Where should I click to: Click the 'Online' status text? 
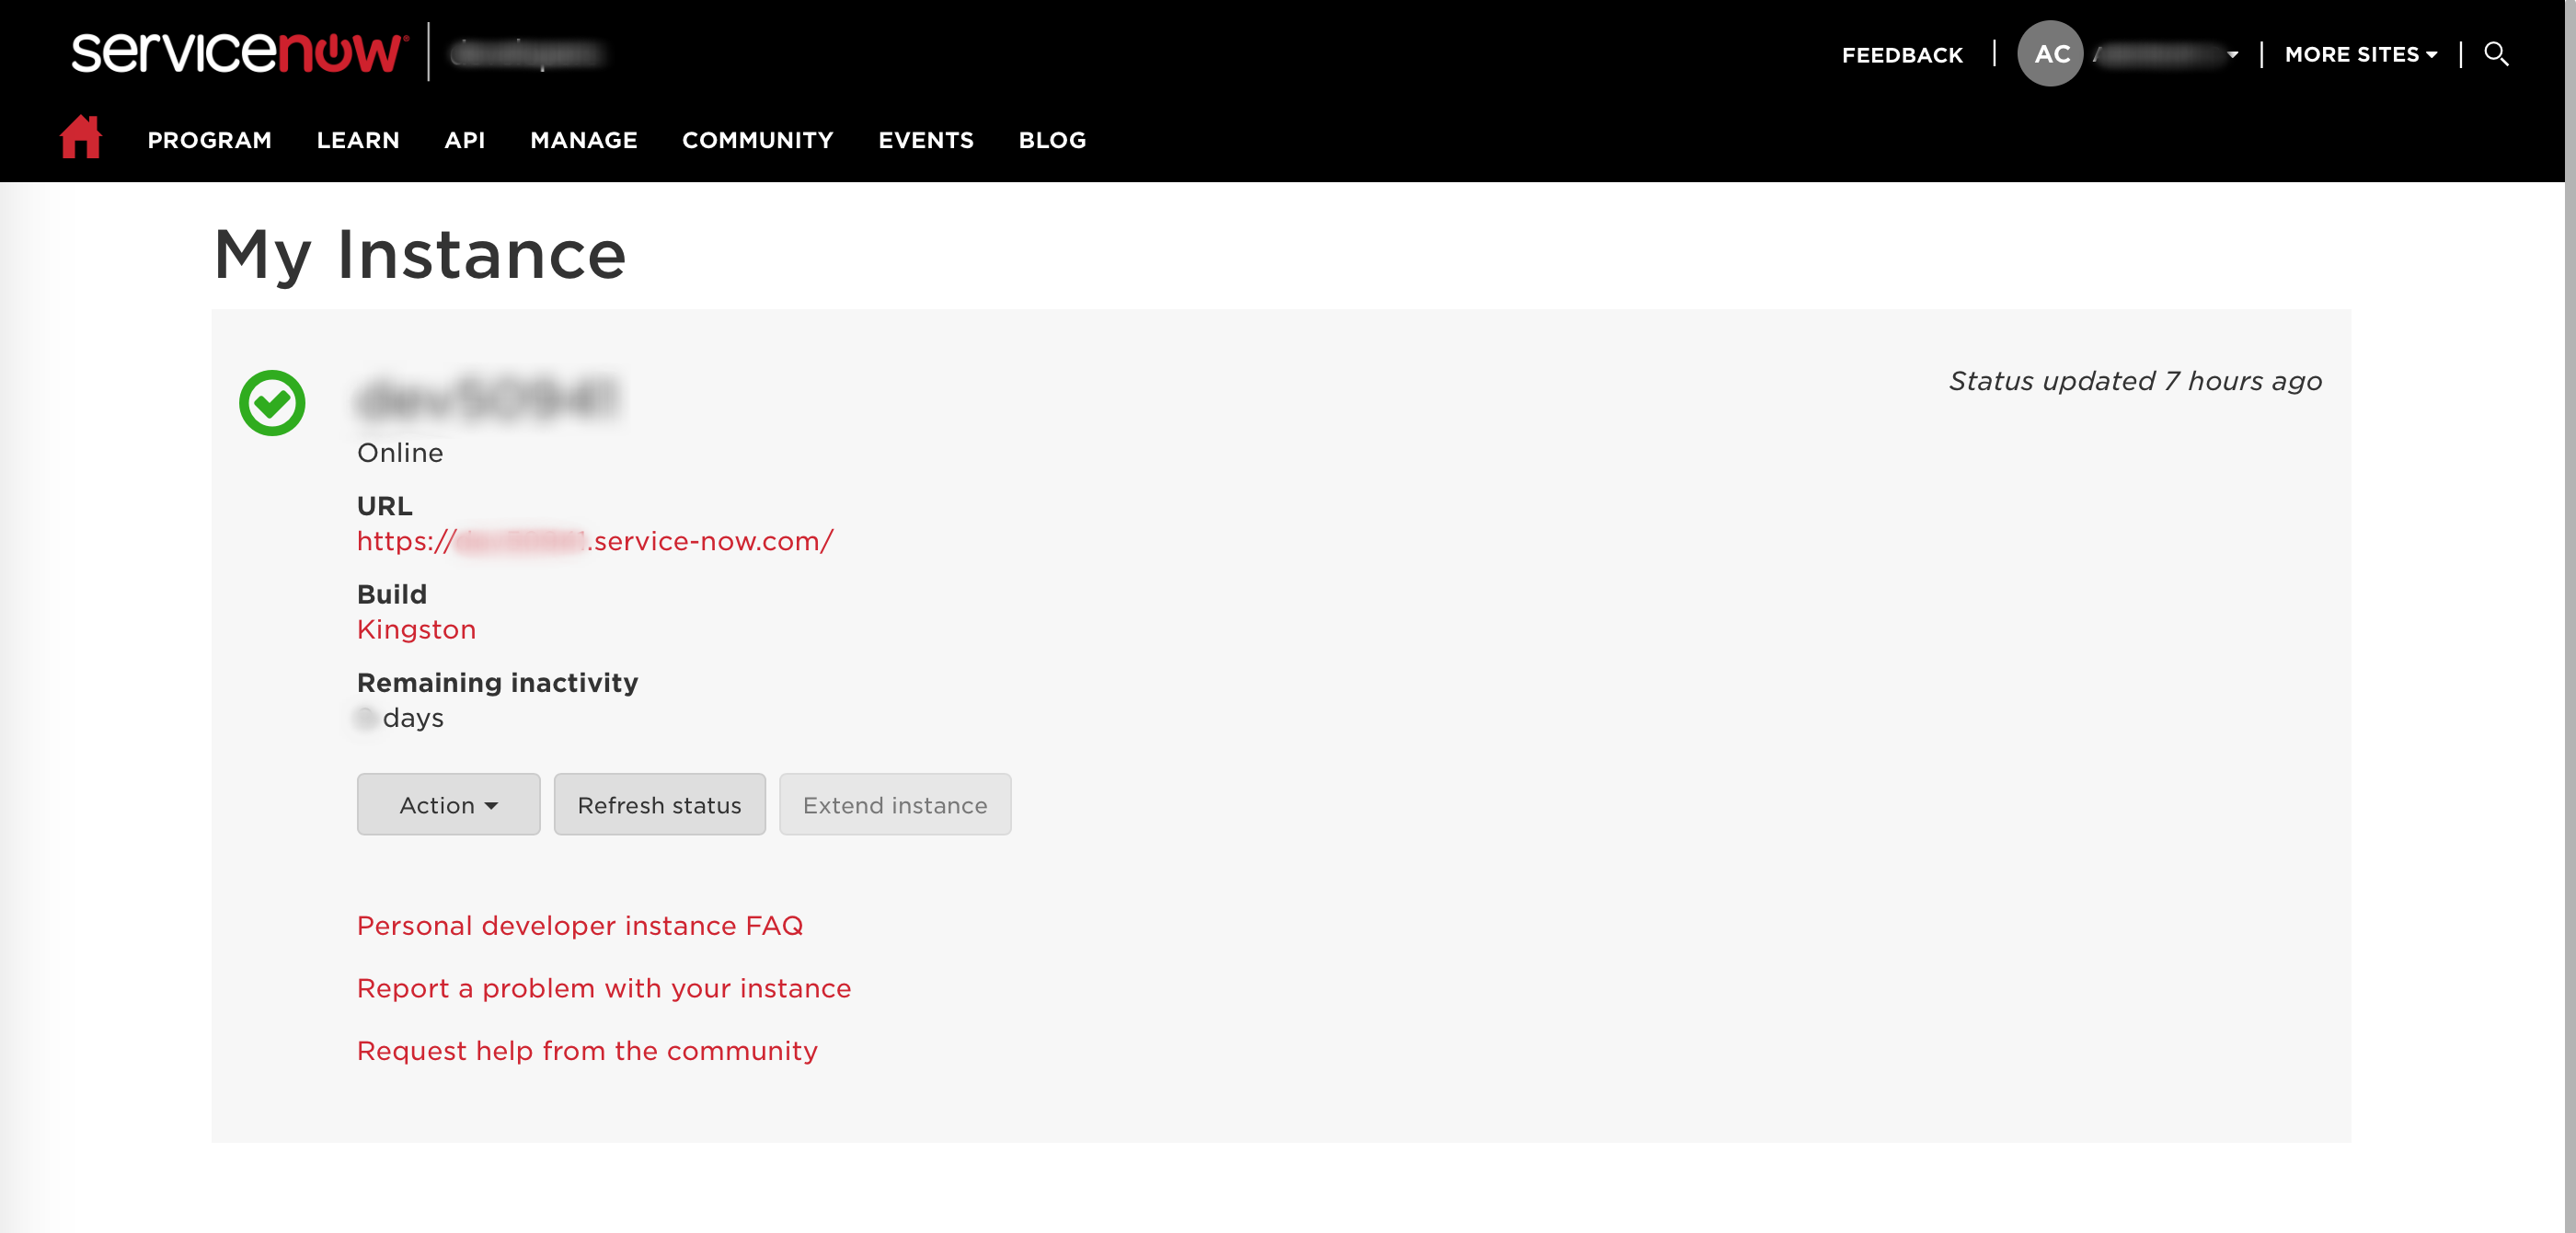400,453
